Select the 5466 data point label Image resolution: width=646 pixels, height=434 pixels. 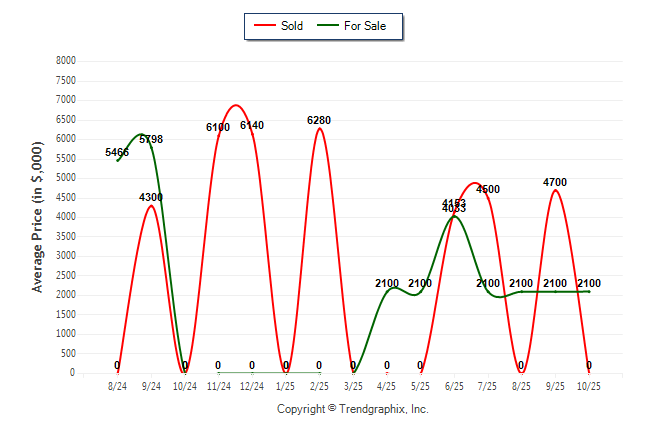pos(117,153)
